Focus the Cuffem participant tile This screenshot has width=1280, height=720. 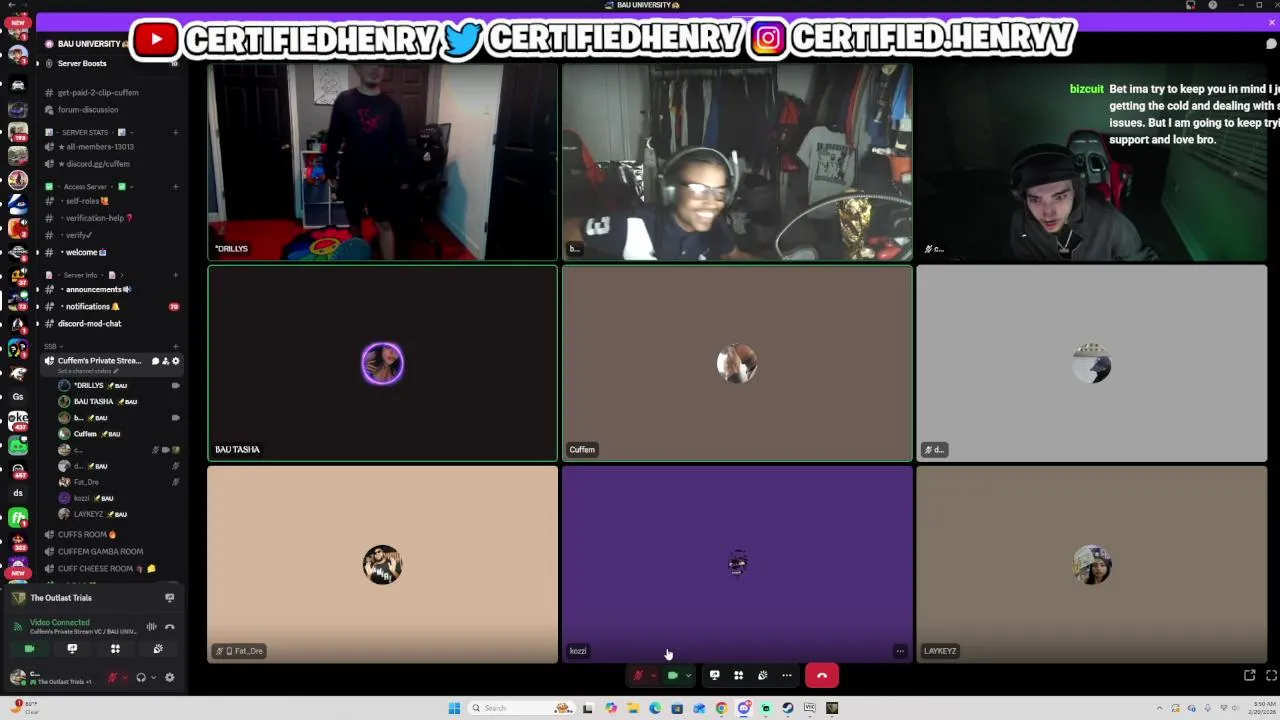737,363
